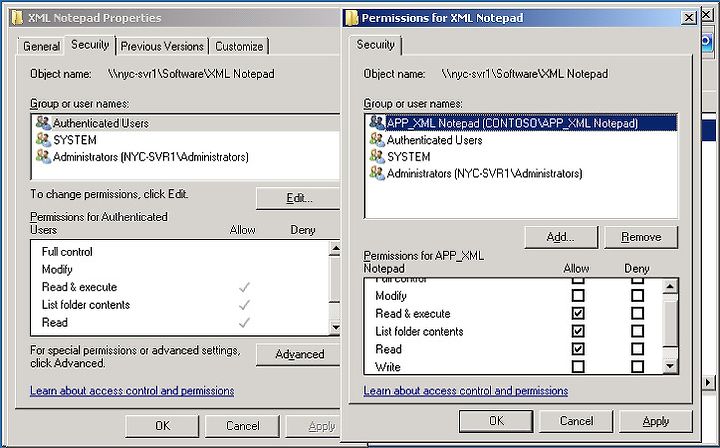
Task: Tick Deny checkbox for Write
Action: (x=637, y=366)
